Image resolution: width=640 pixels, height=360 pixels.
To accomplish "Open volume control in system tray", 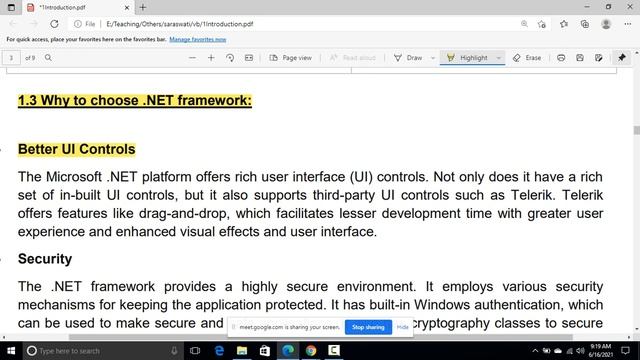I will pyautogui.click(x=580, y=351).
